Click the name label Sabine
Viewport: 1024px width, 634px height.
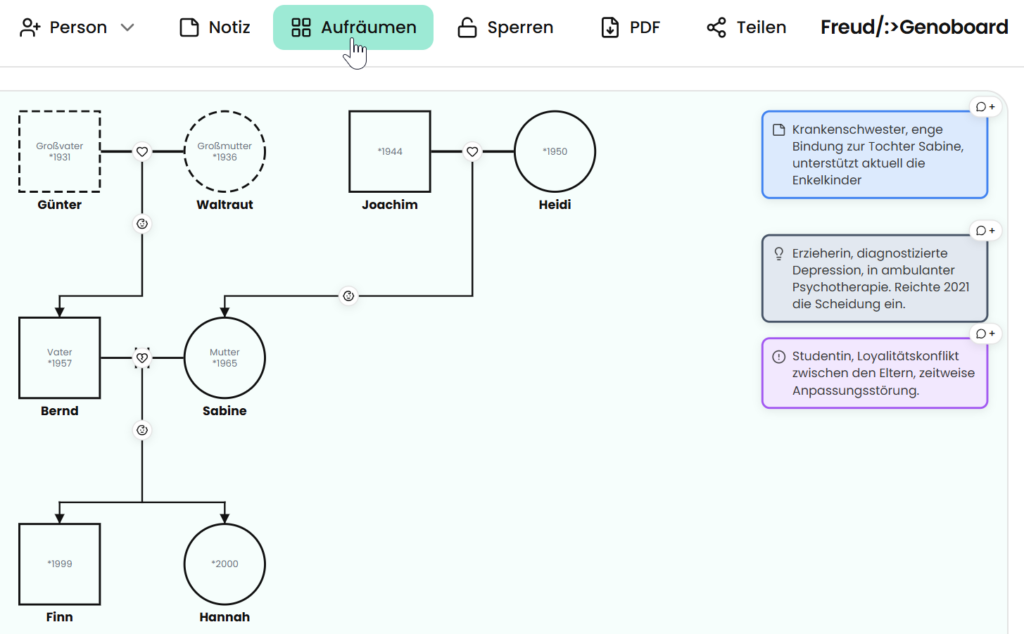[x=225, y=411]
